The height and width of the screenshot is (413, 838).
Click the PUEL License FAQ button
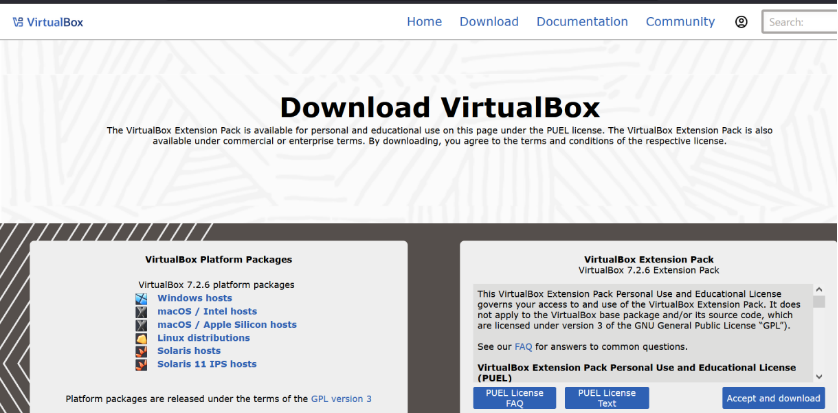[515, 398]
